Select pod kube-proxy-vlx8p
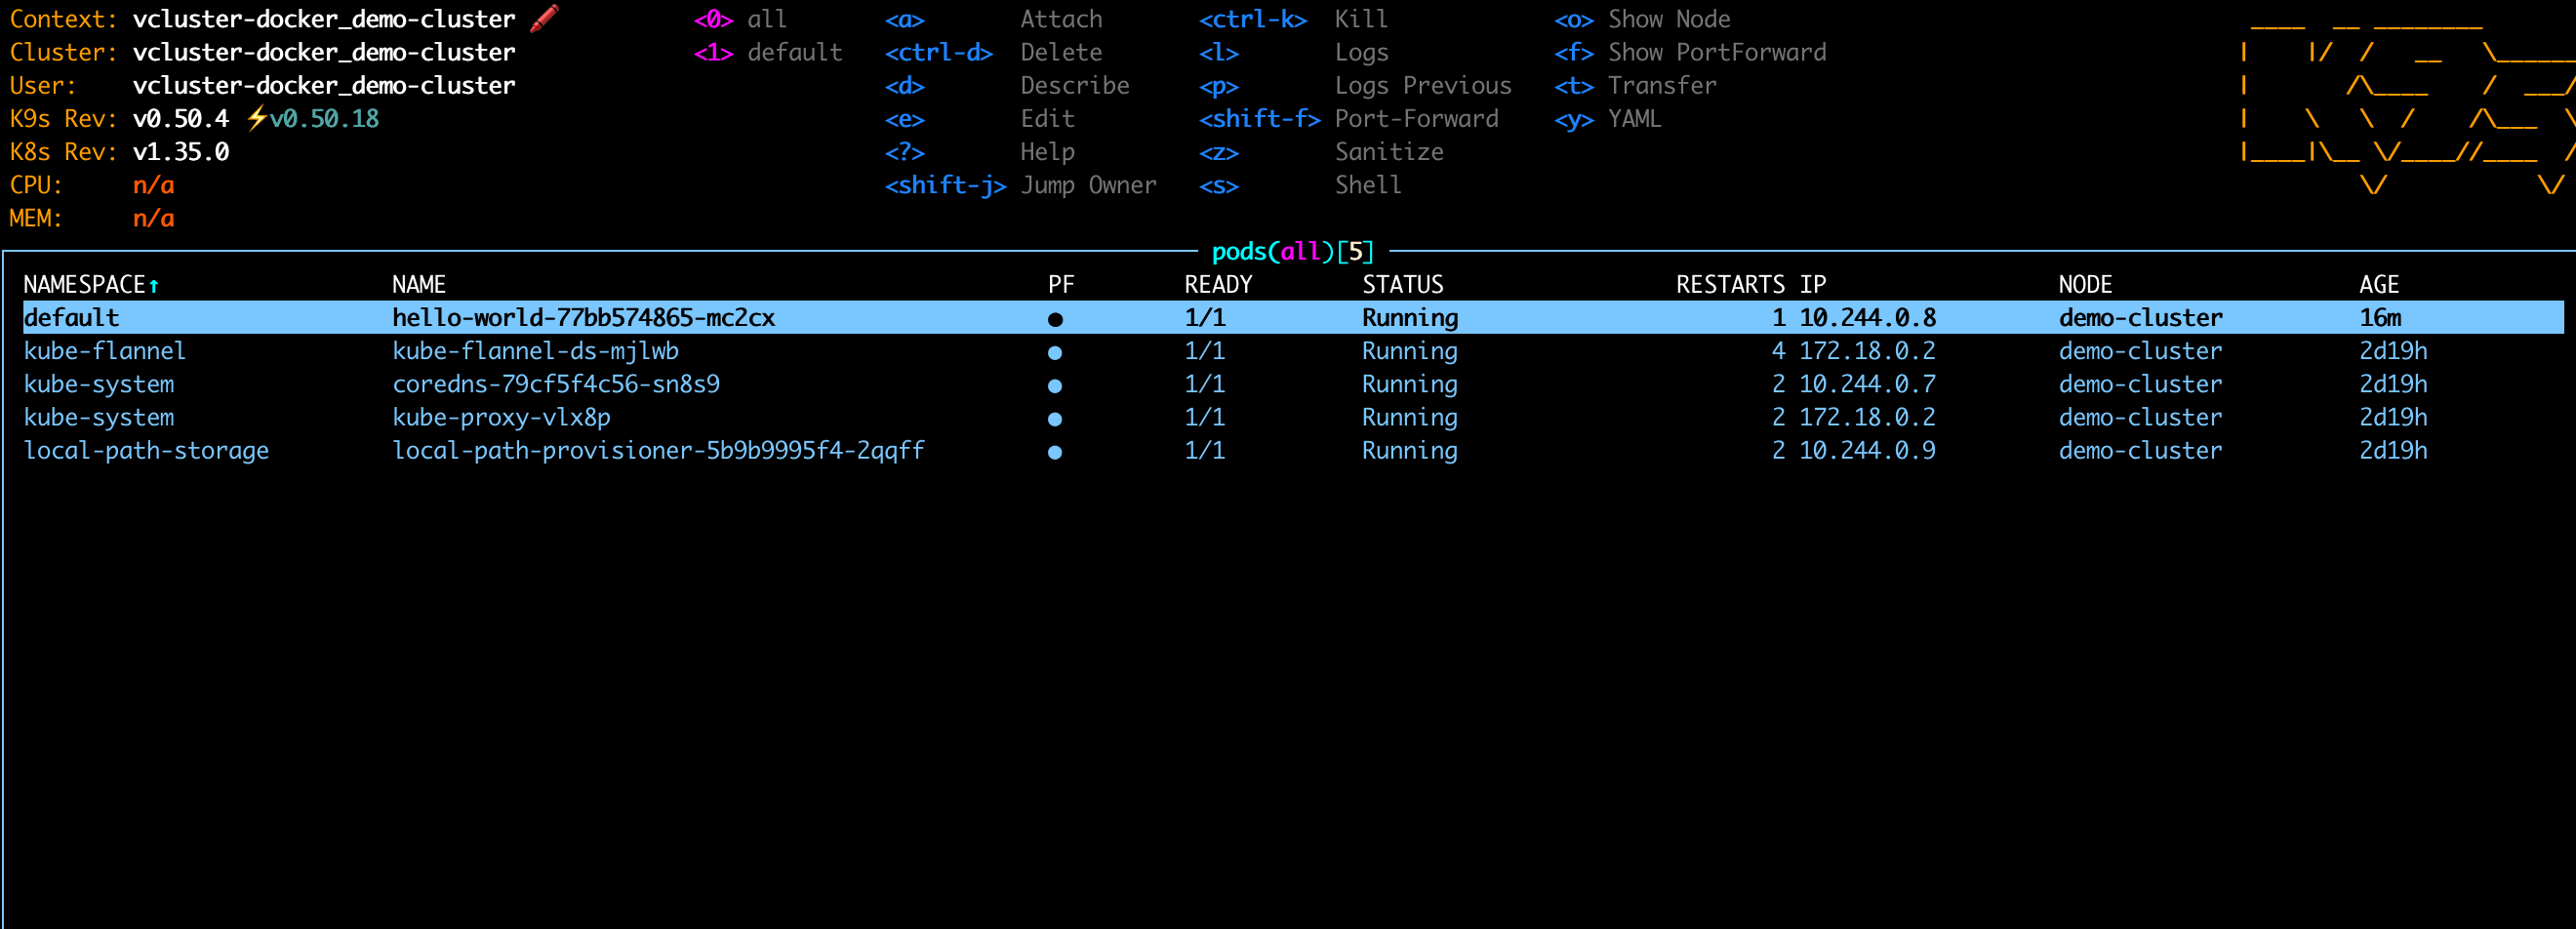 pos(501,417)
